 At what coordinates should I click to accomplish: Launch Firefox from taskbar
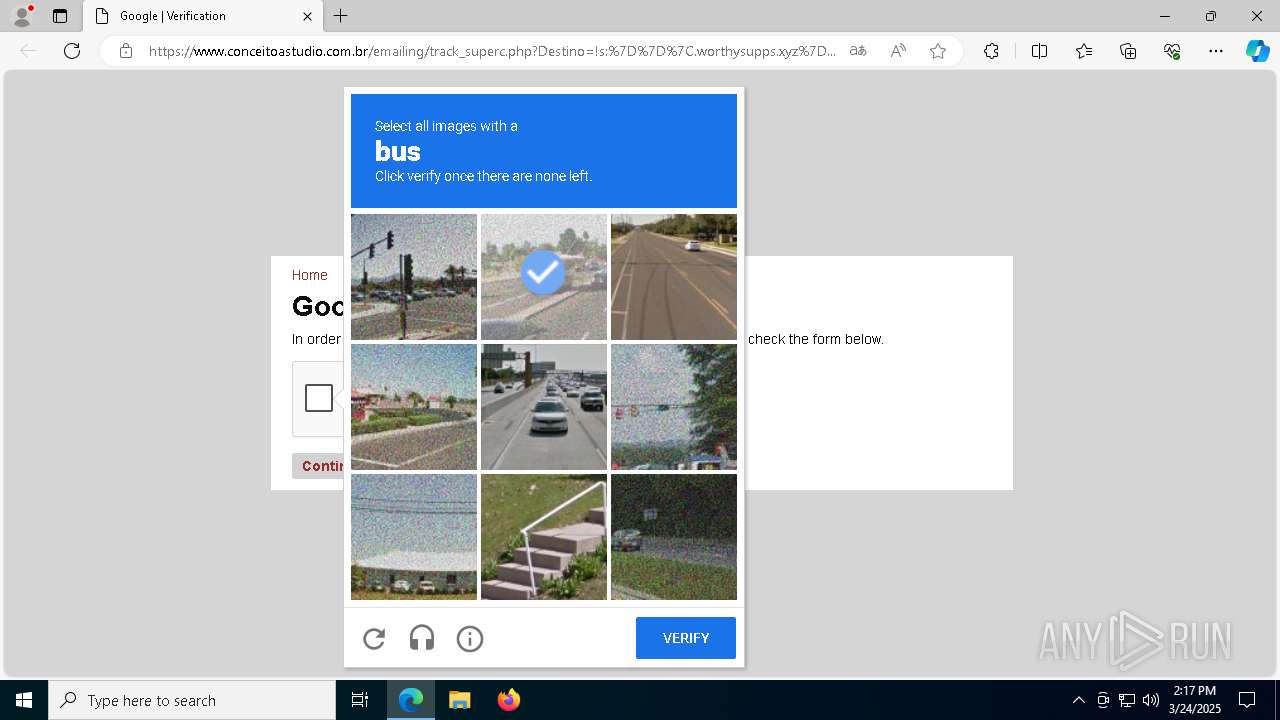pos(508,700)
